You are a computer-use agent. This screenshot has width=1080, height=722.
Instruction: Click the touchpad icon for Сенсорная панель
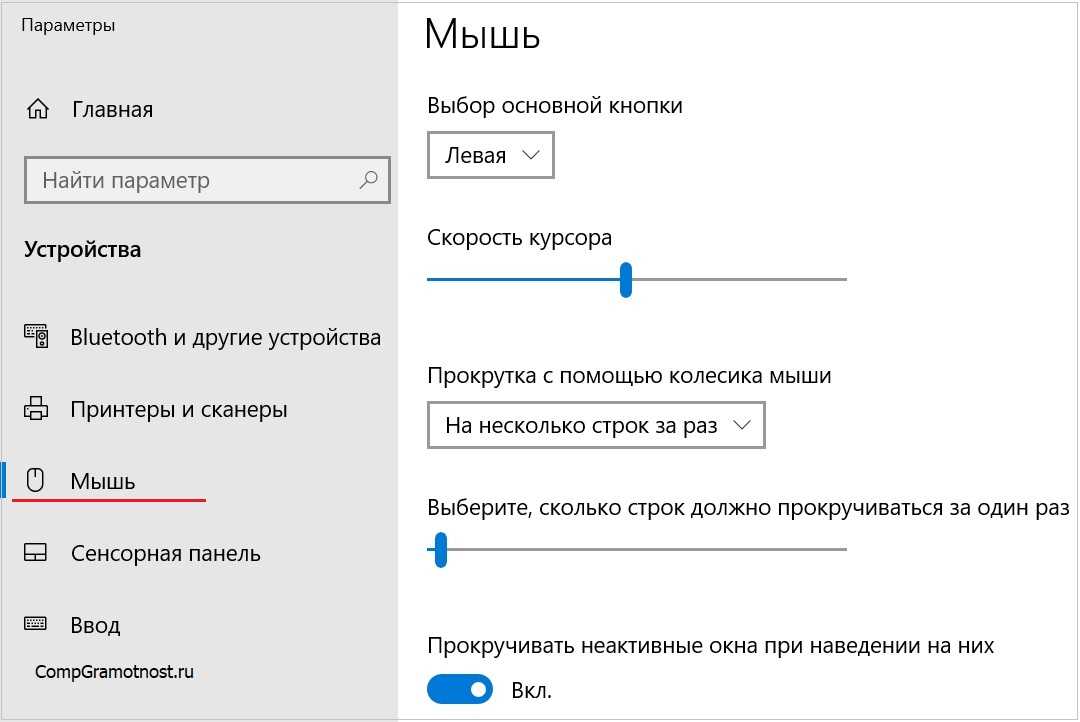click(x=36, y=553)
